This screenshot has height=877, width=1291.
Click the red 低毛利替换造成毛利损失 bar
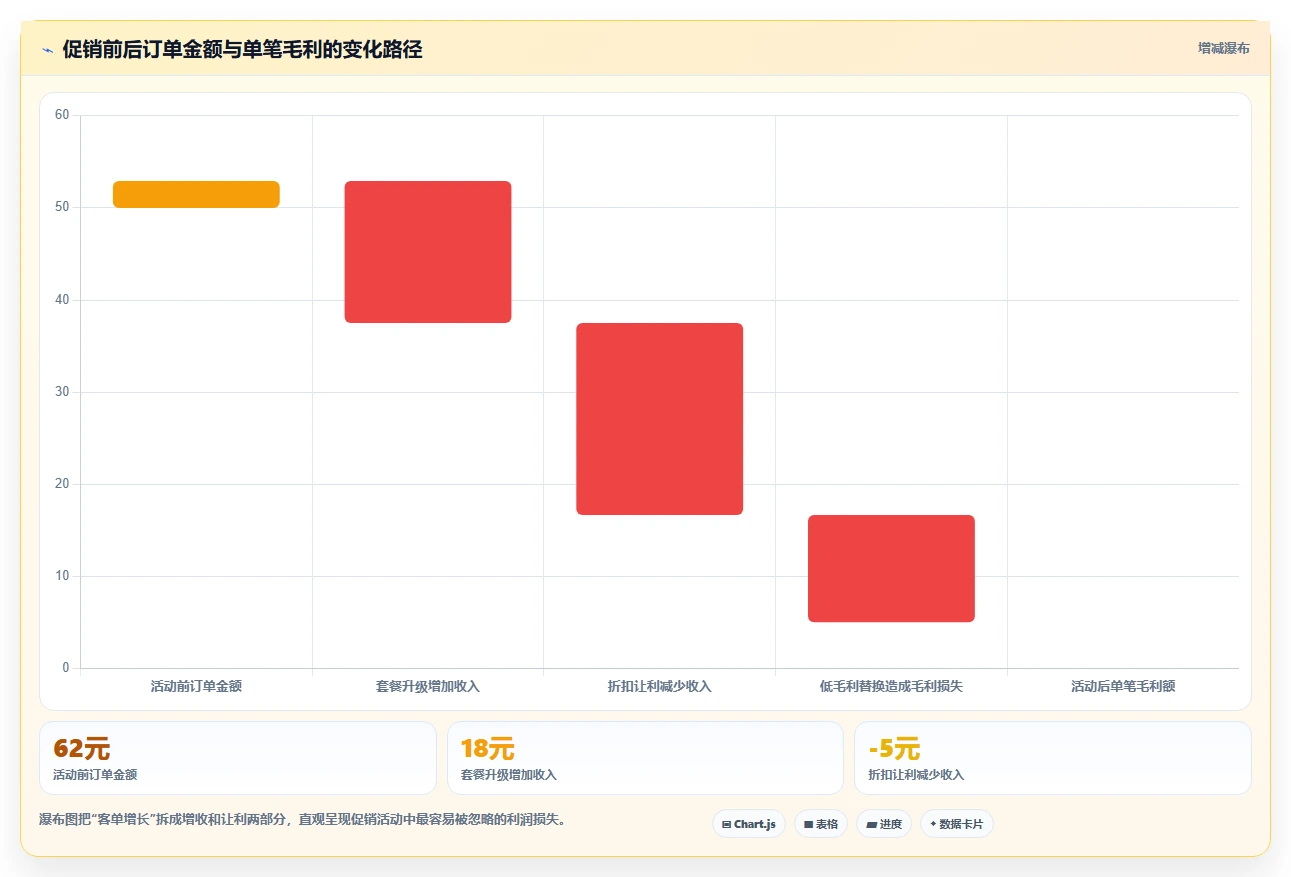891,568
